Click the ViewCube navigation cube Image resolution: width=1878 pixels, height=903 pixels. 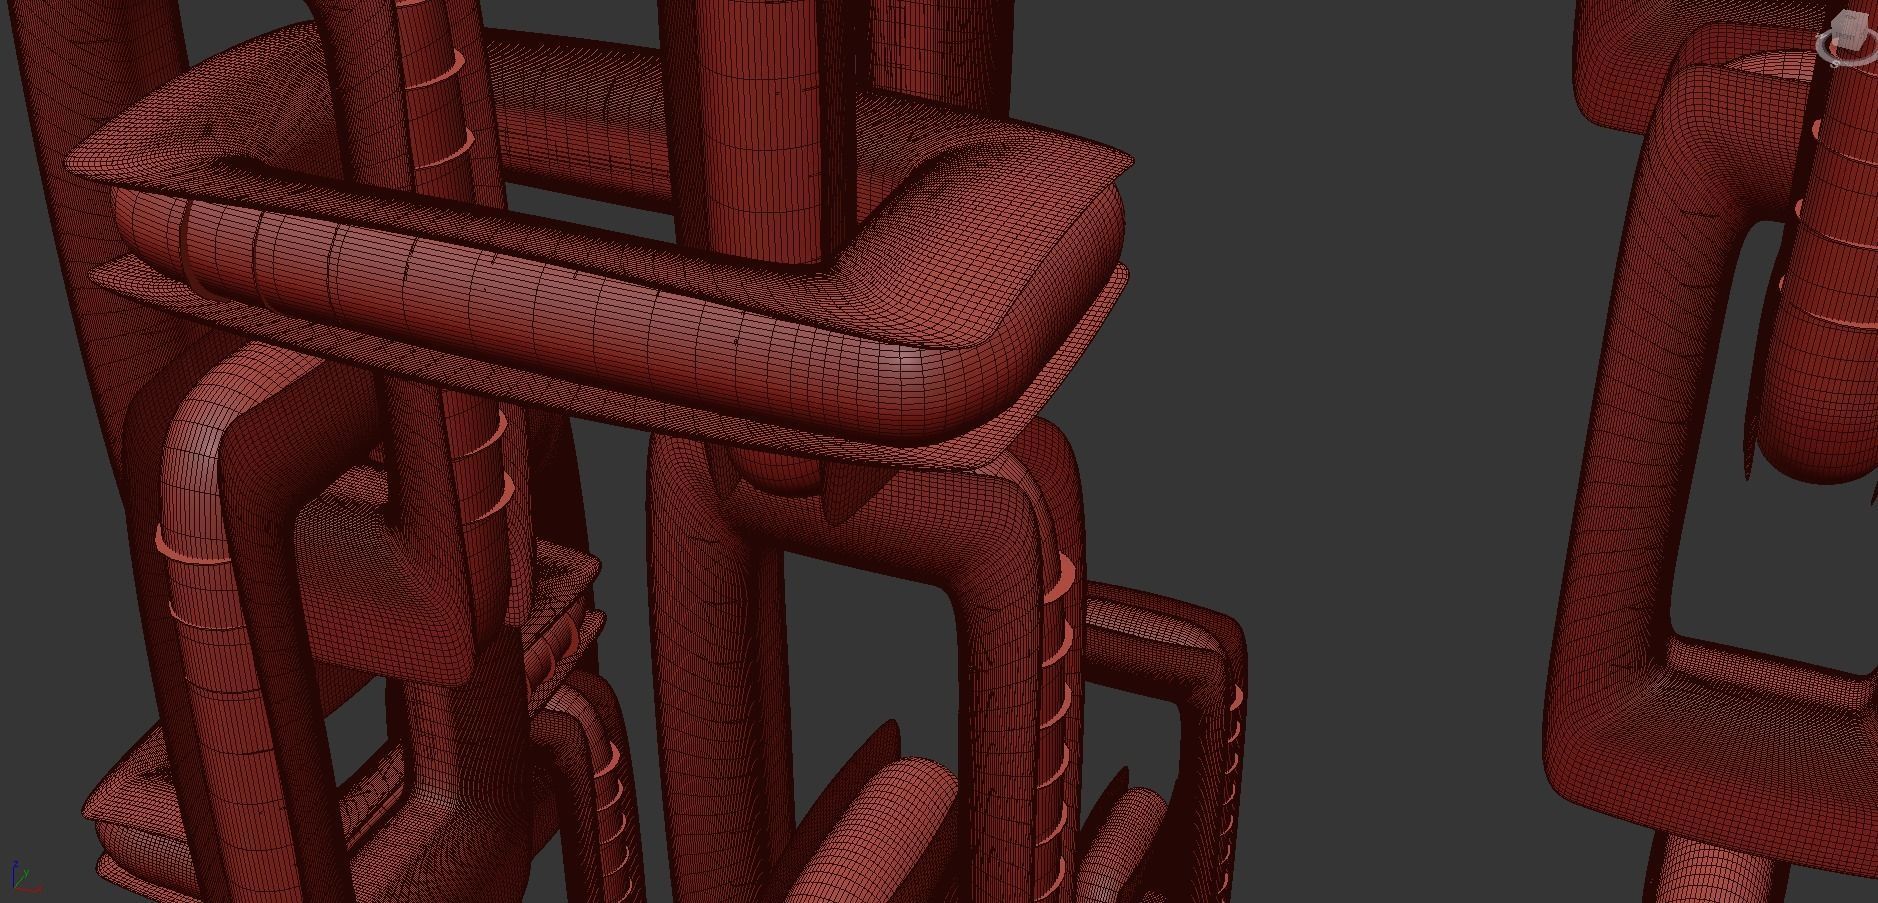[1850, 30]
